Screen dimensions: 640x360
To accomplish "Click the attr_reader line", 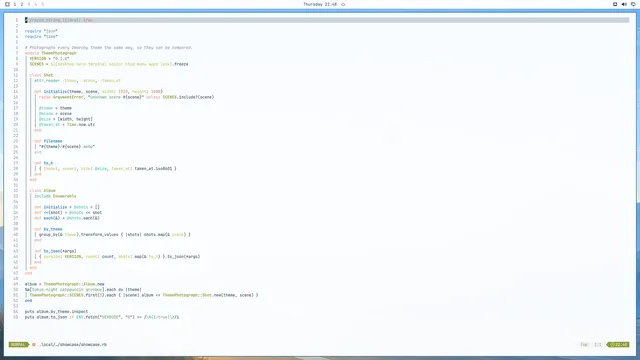I will pyautogui.click(x=78, y=80).
